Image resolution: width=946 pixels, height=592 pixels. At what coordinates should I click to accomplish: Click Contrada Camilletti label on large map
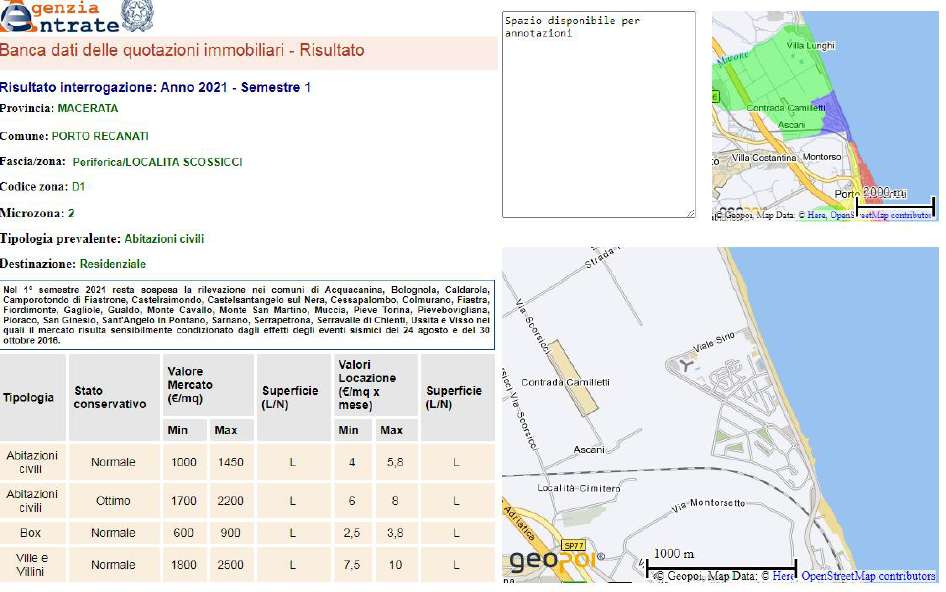pyautogui.click(x=566, y=383)
